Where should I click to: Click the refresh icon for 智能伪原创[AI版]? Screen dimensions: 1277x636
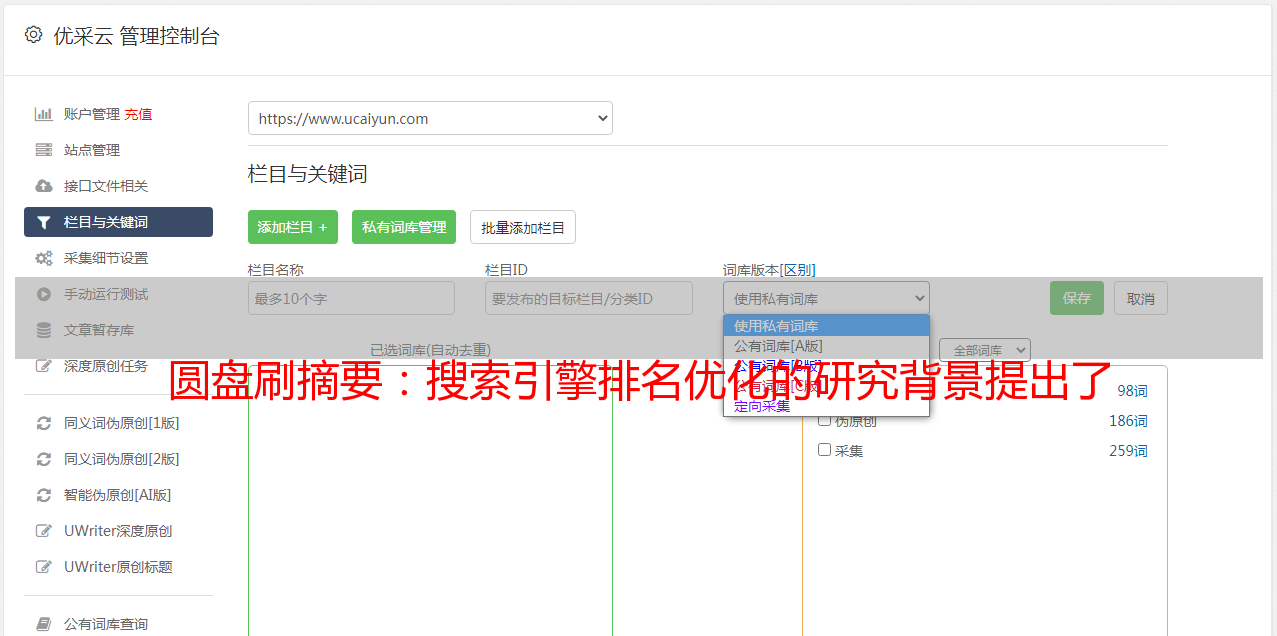pyautogui.click(x=43, y=495)
